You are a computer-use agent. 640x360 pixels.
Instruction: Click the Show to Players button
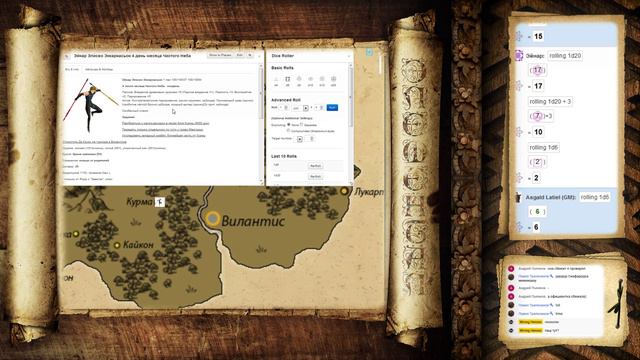click(x=220, y=55)
